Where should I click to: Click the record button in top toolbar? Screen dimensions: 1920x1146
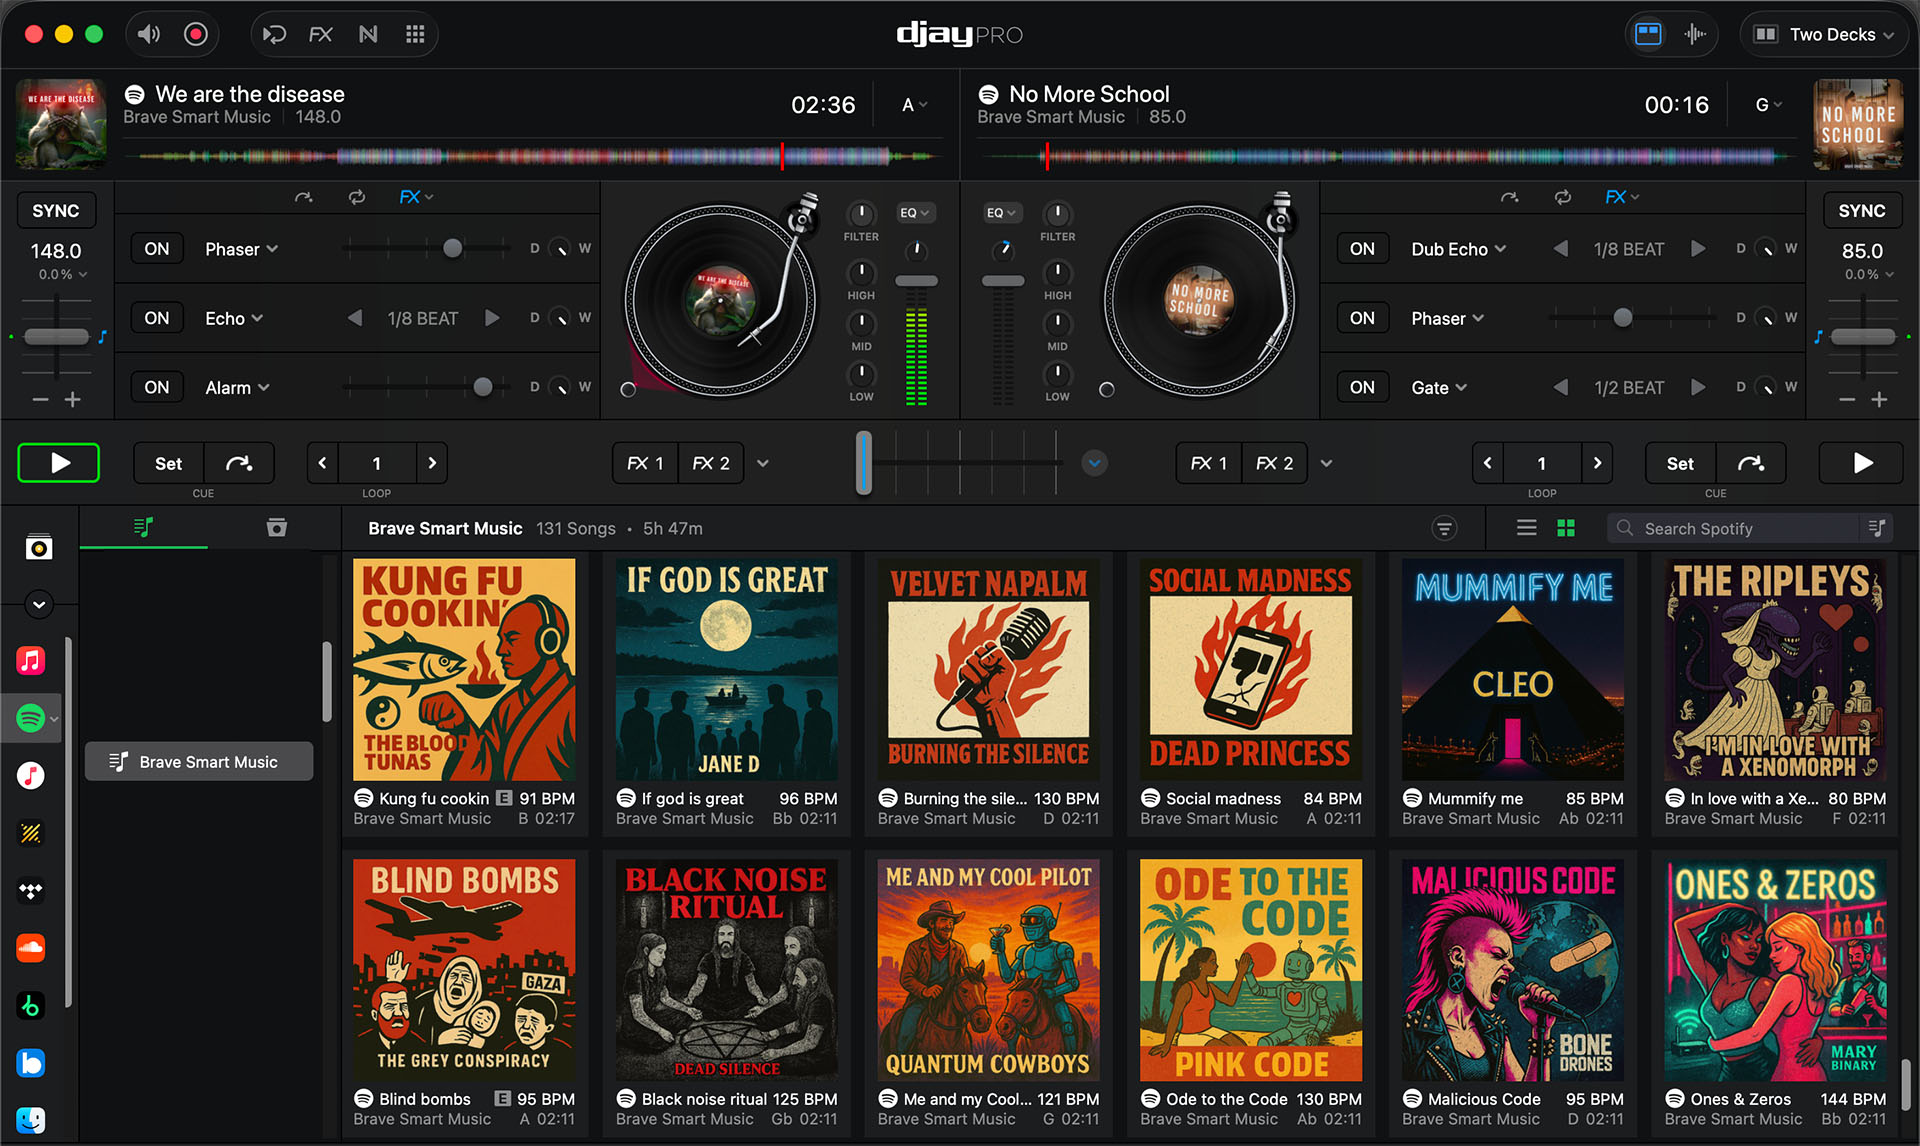(x=196, y=35)
